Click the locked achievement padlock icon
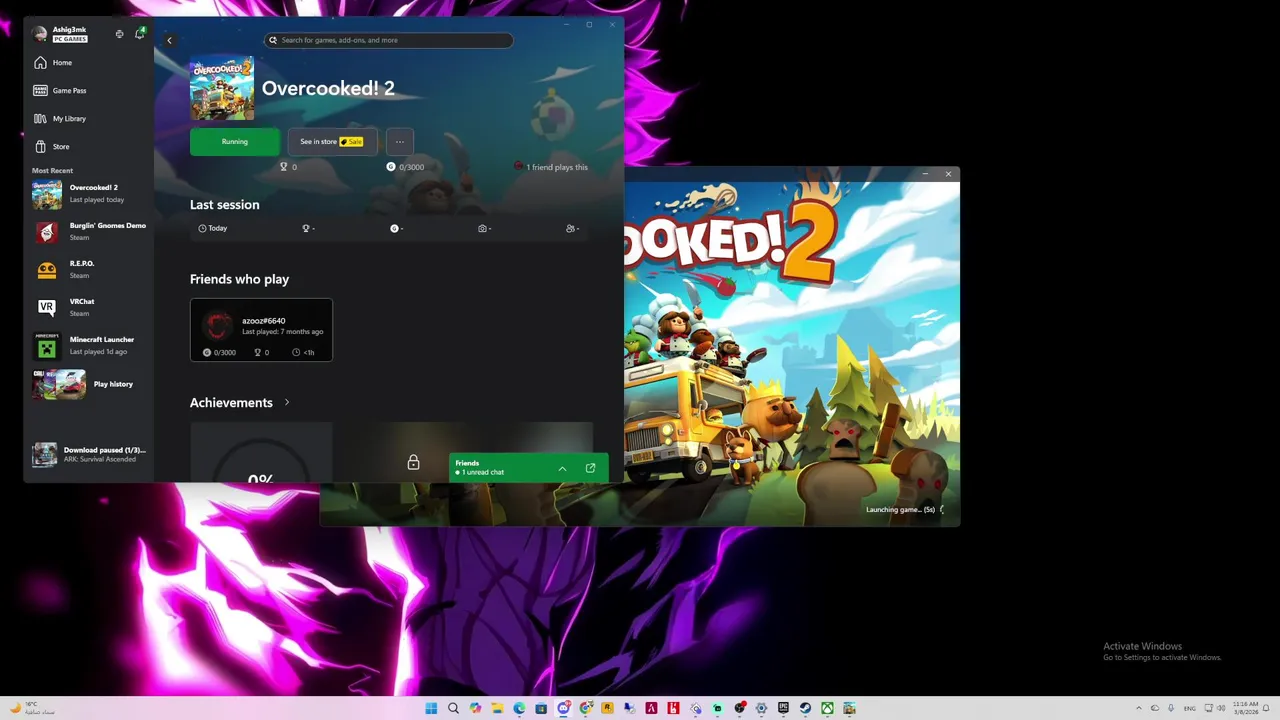The image size is (1280, 720). click(413, 462)
